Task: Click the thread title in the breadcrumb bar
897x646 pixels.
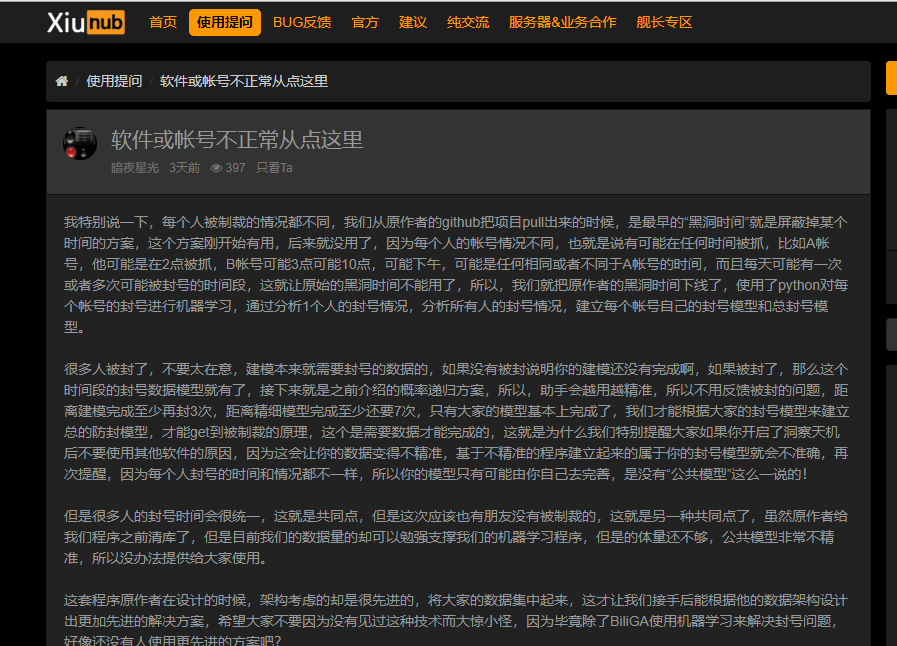Action: pyautogui.click(x=244, y=81)
